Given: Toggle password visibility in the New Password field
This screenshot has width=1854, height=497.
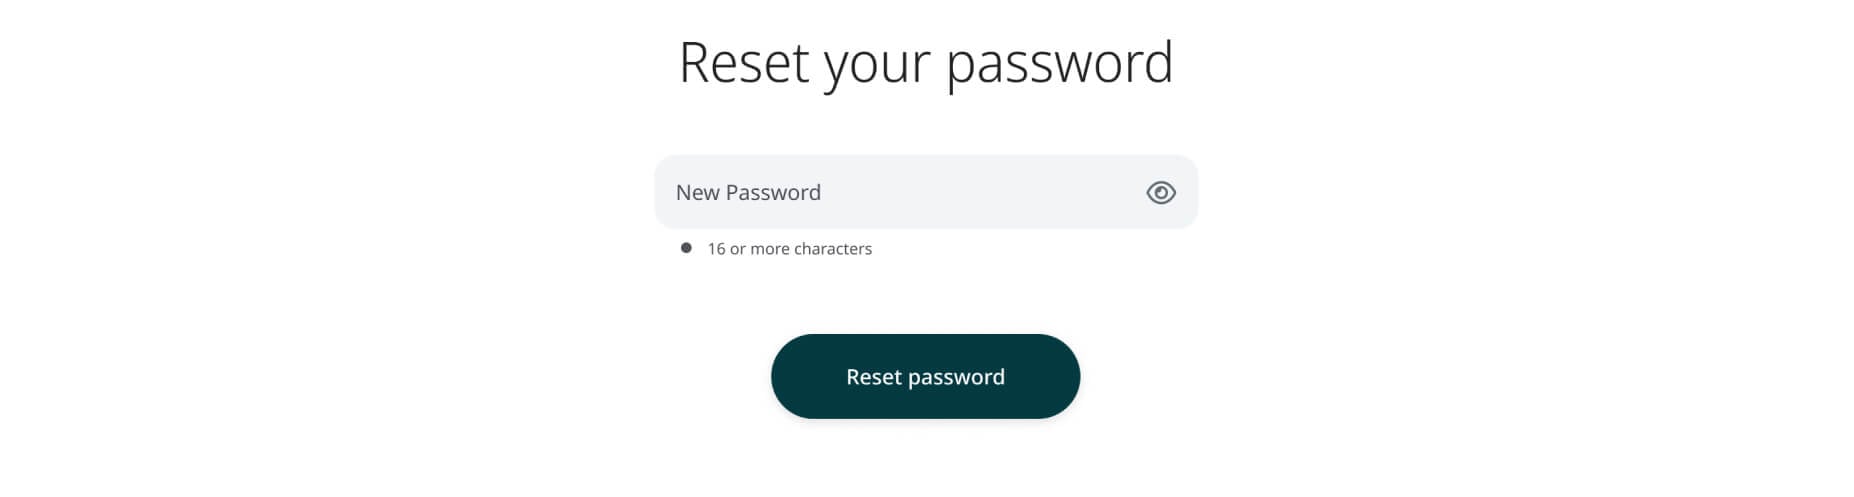Looking at the screenshot, I should [x=1160, y=192].
